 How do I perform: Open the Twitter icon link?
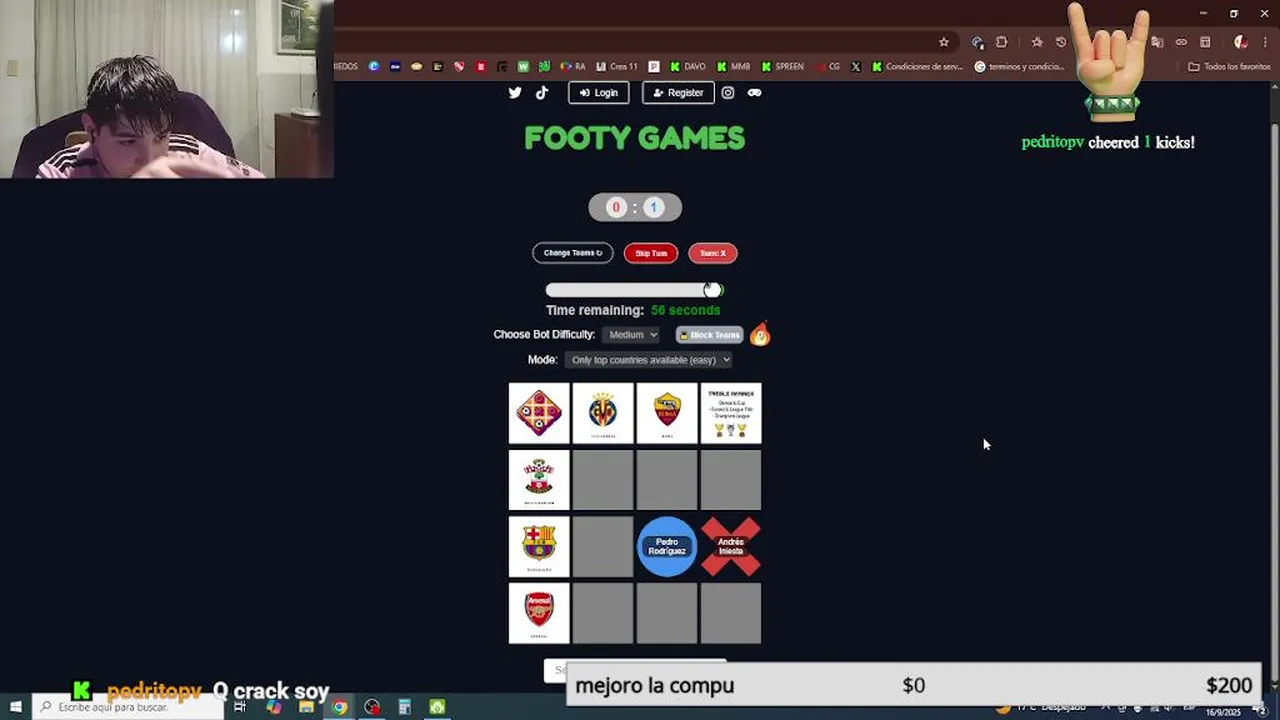515,92
